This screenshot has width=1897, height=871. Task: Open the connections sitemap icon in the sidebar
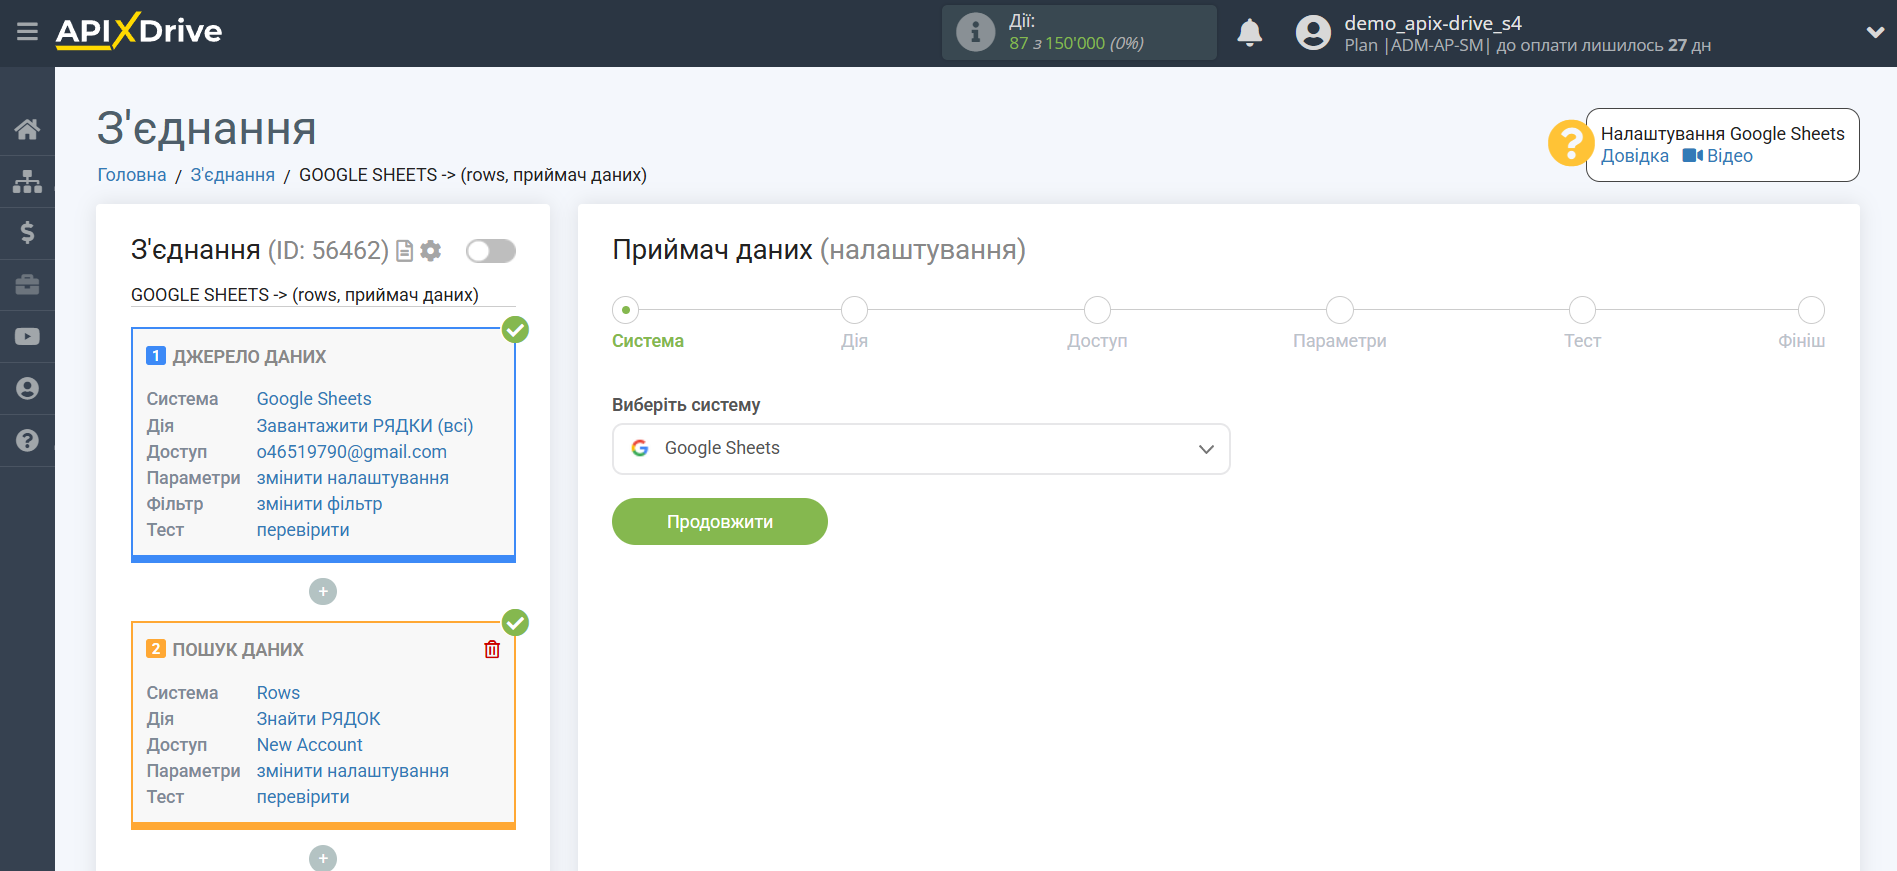(27, 181)
